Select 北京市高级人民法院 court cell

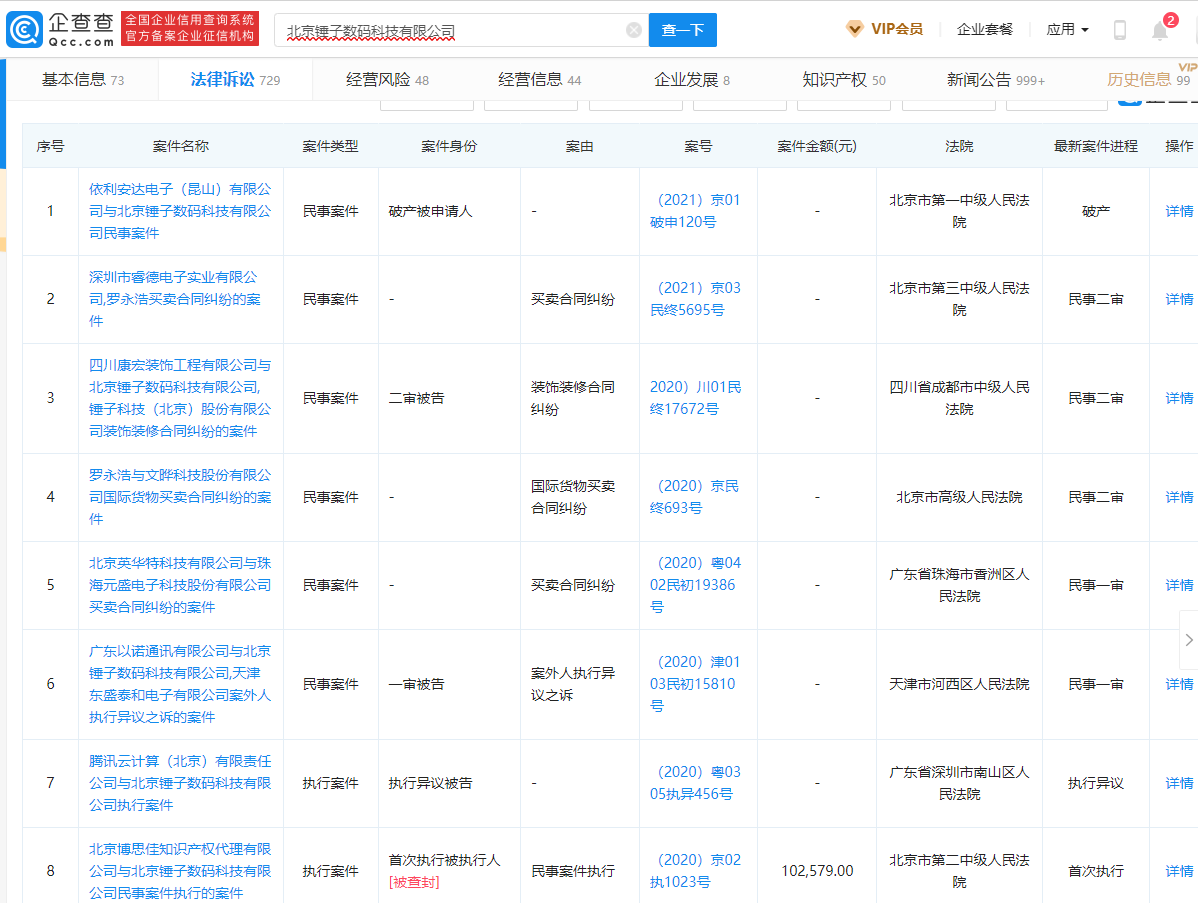[959, 497]
